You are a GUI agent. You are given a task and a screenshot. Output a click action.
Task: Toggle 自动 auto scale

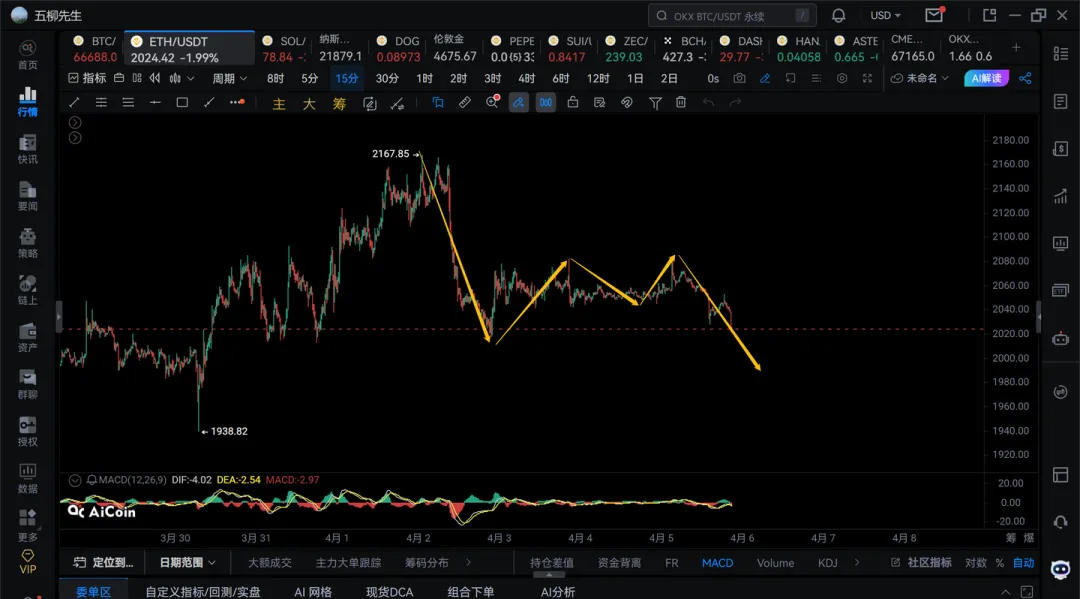[x=1024, y=563]
